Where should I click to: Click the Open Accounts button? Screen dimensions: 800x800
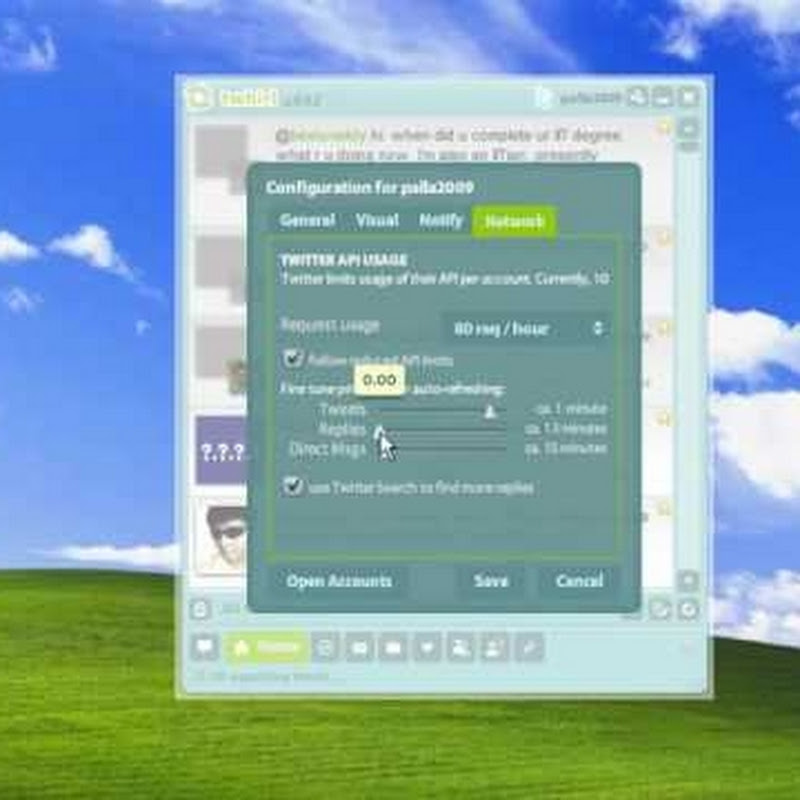click(339, 581)
